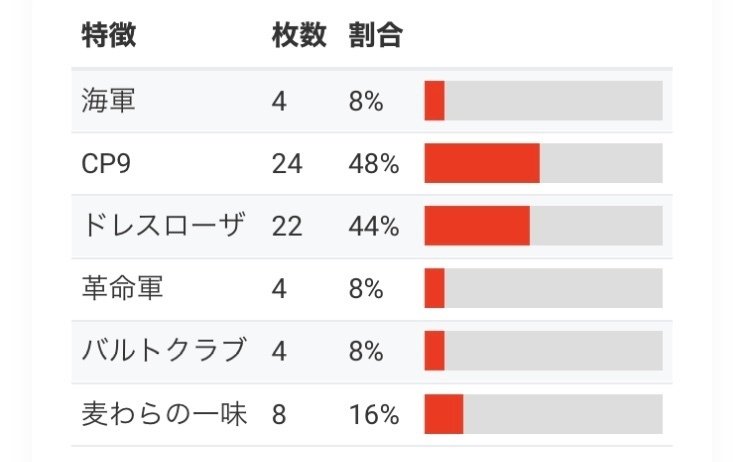Select the 海軍 row label

pyautogui.click(x=109, y=101)
